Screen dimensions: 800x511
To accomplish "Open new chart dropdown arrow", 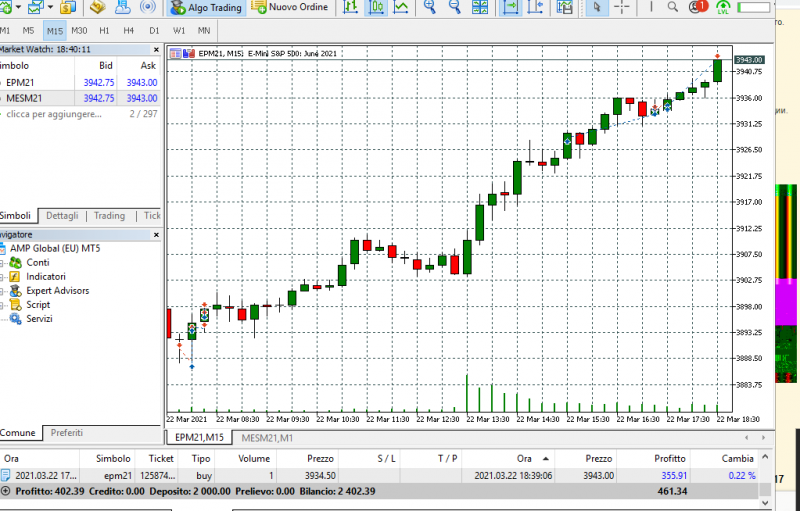I will (x=18, y=7).
